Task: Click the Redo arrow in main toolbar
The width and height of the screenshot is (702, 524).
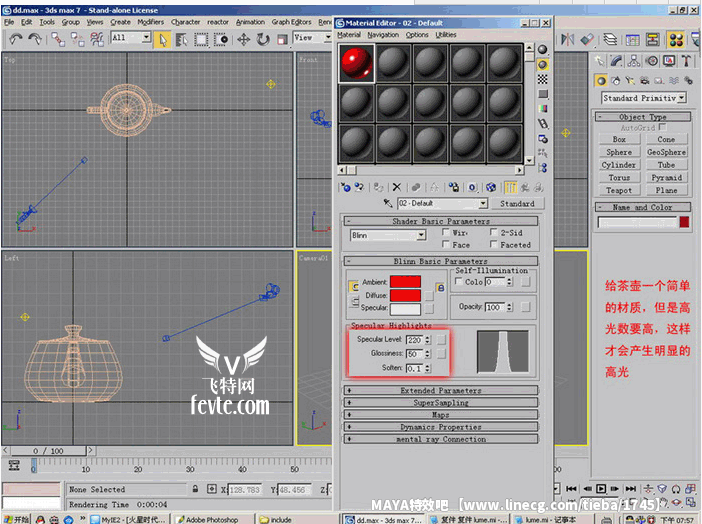Action: point(35,39)
